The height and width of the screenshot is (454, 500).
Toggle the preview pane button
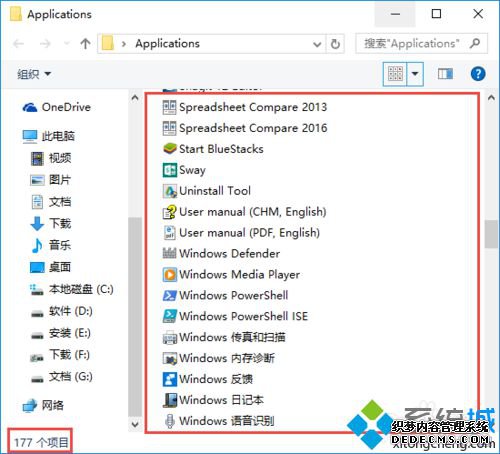pyautogui.click(x=445, y=74)
